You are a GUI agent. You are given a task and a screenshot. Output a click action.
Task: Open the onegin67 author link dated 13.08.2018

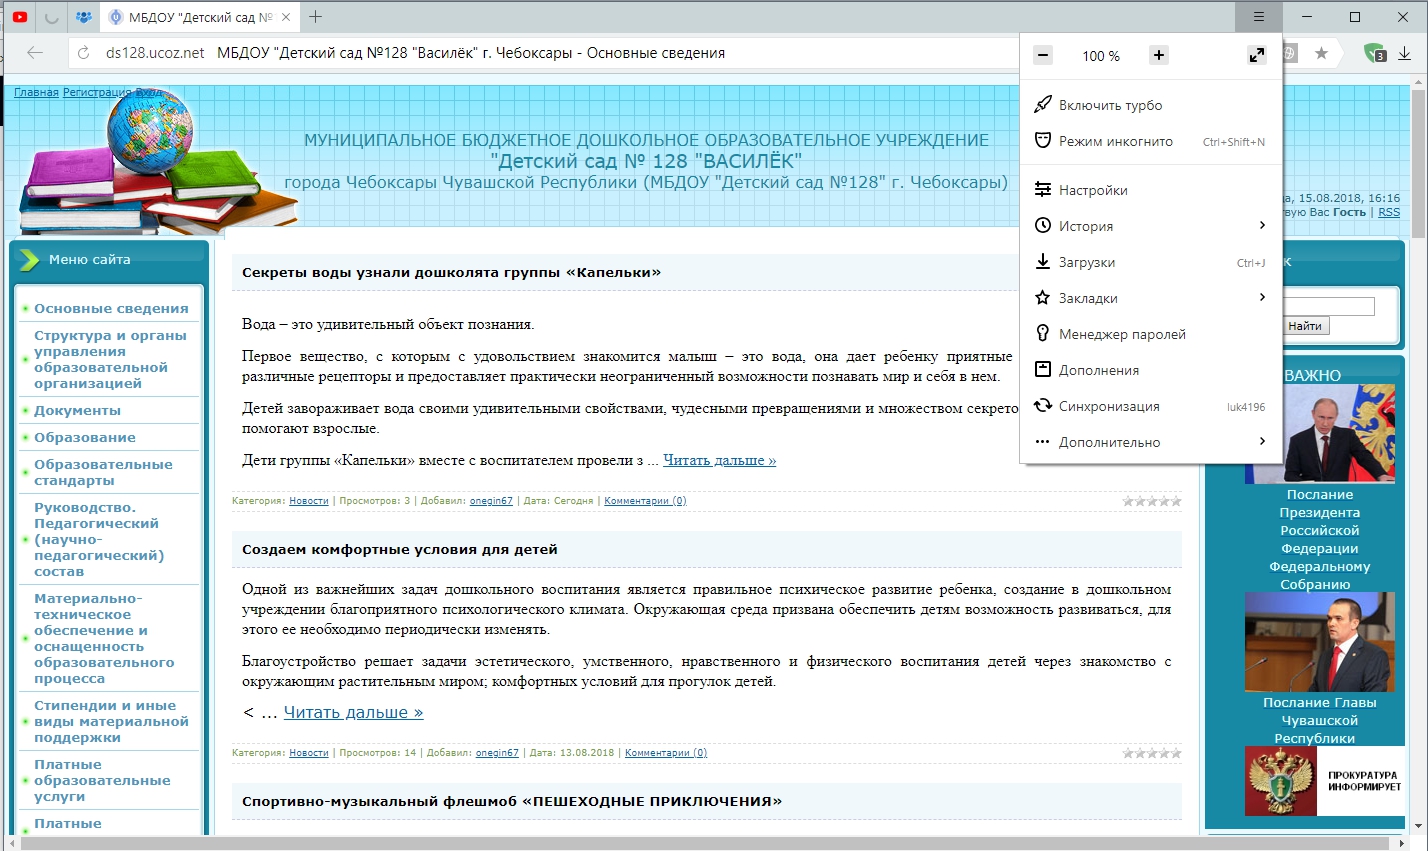point(497,753)
